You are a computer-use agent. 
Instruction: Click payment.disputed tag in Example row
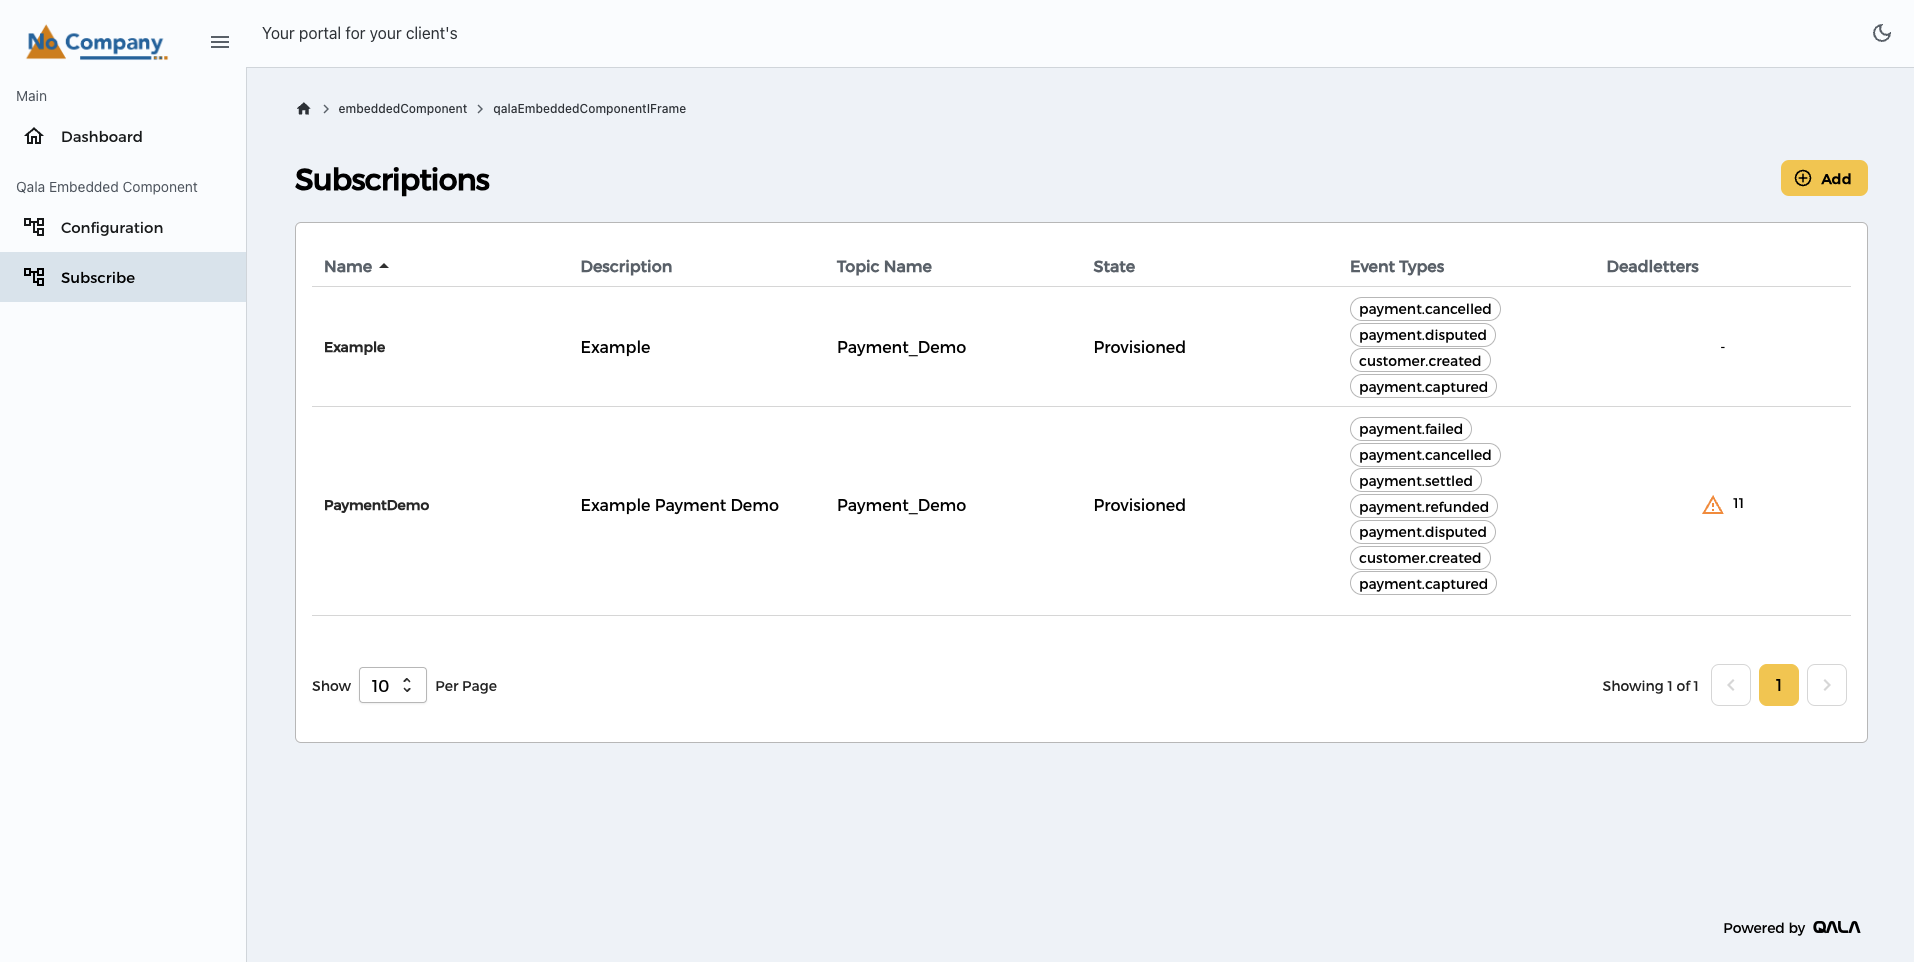pos(1423,335)
